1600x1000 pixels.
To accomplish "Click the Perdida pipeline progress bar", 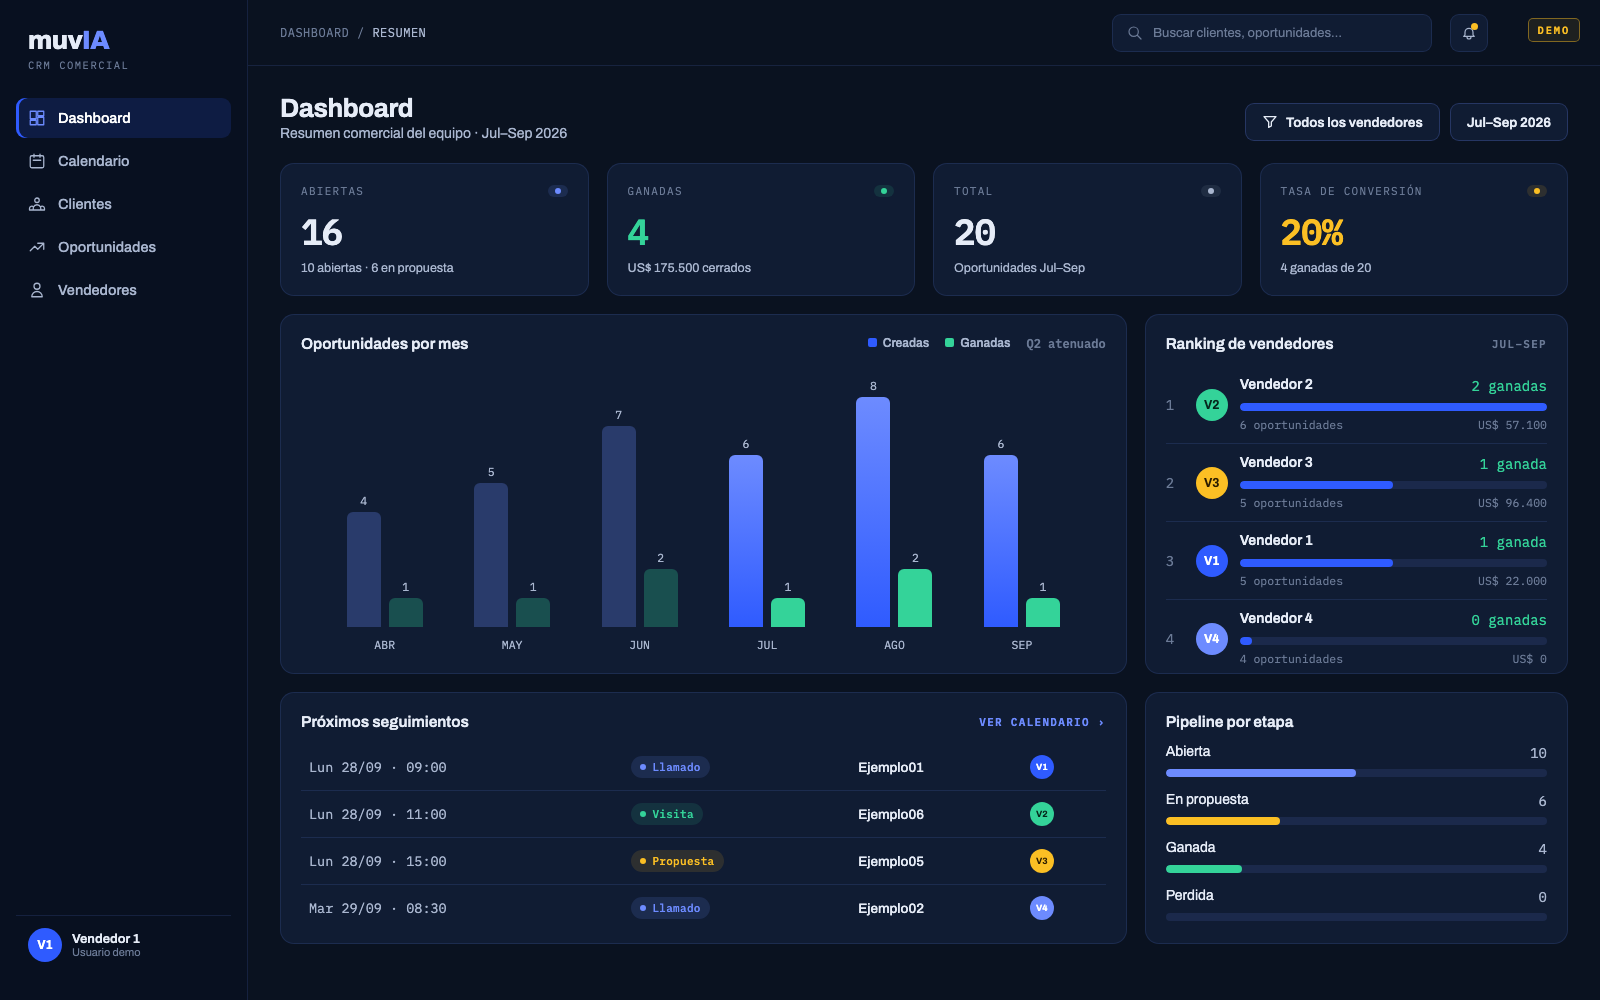I will pos(1356,917).
